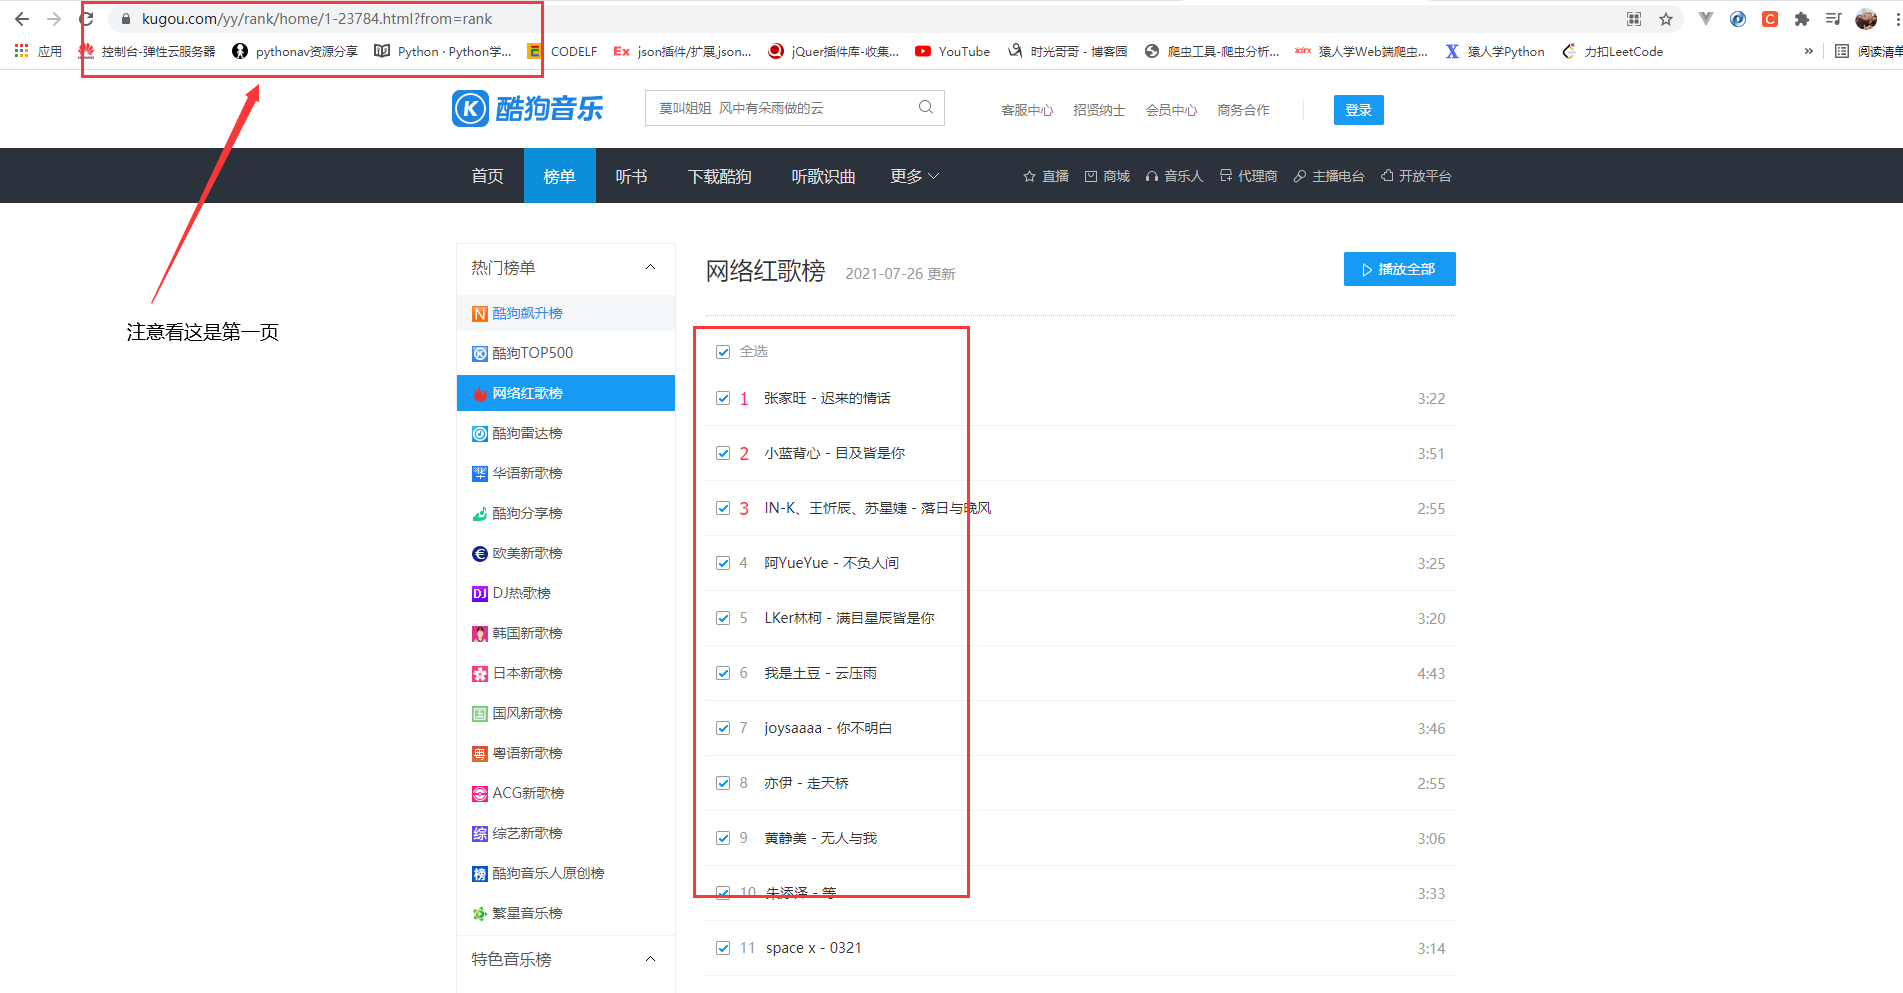Expand the 特色音乐榜 section

[x=651, y=958]
